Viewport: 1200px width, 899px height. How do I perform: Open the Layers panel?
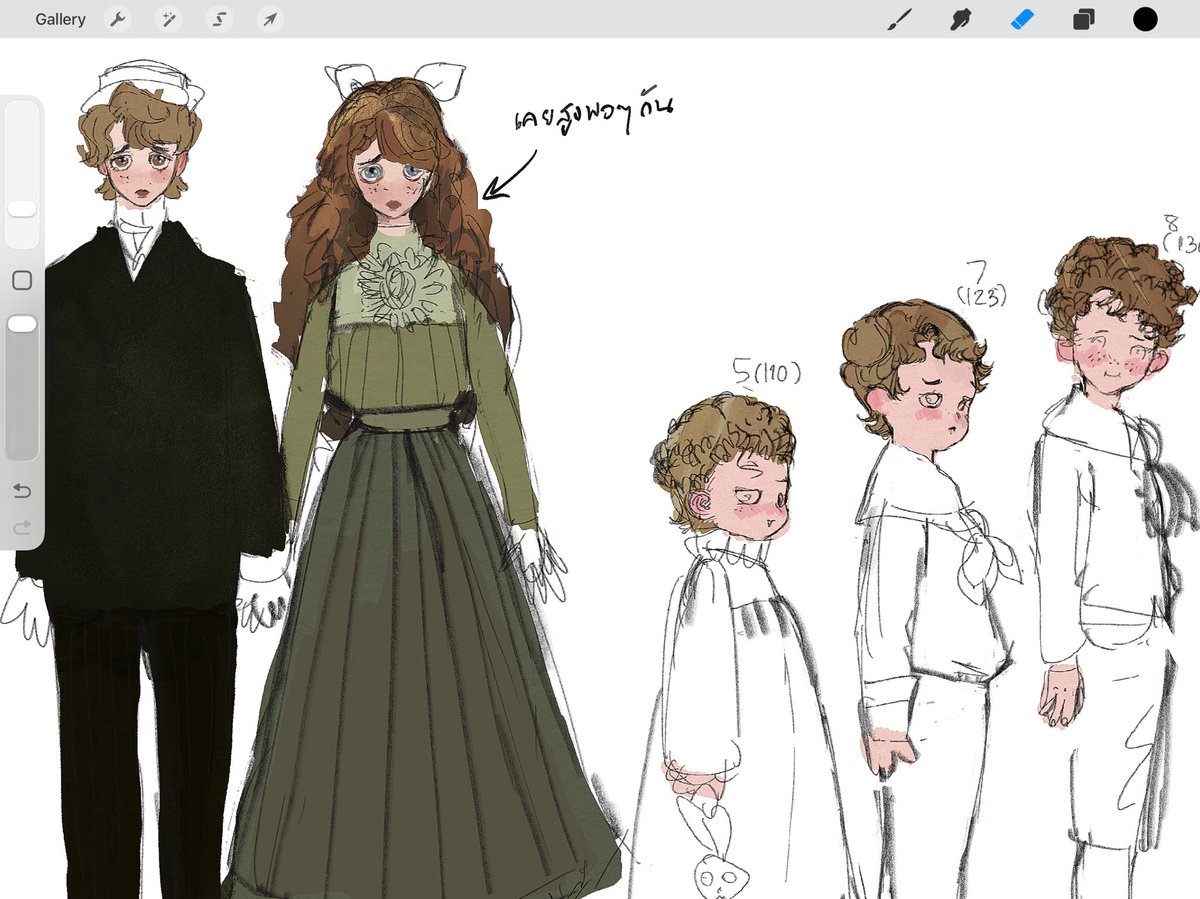coord(1083,19)
